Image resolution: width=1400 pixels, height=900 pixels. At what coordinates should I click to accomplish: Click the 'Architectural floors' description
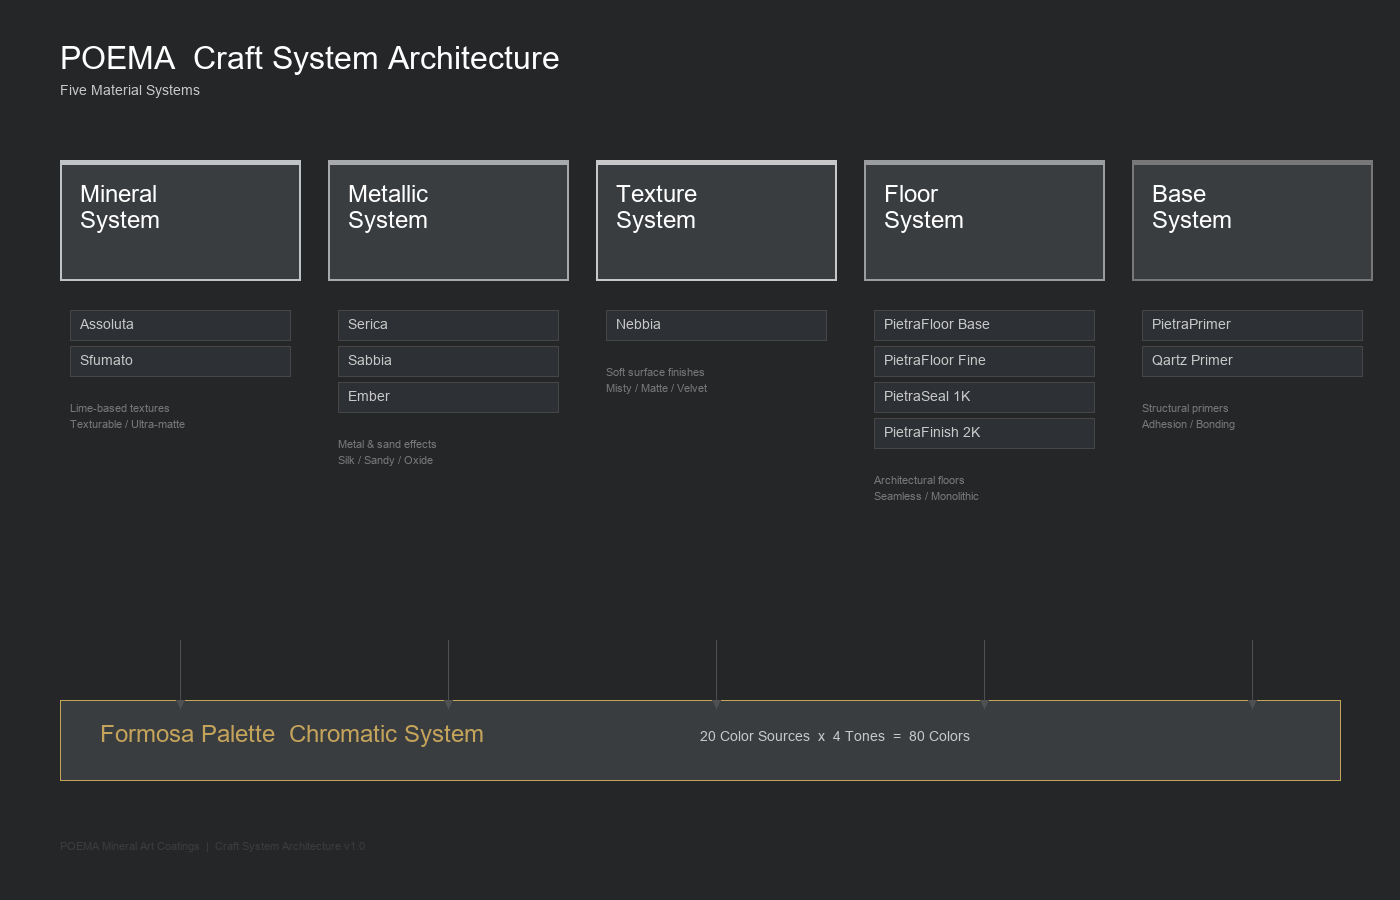click(x=919, y=480)
